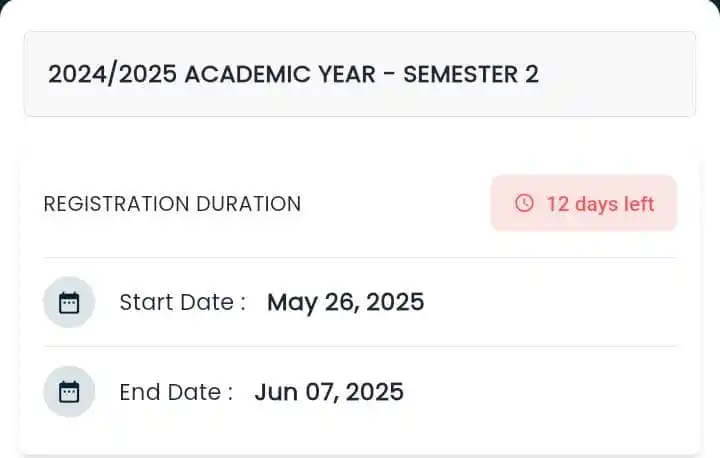Click the REGISTRATION DURATION heading
Viewport: 720px width, 458px height.
point(173,204)
